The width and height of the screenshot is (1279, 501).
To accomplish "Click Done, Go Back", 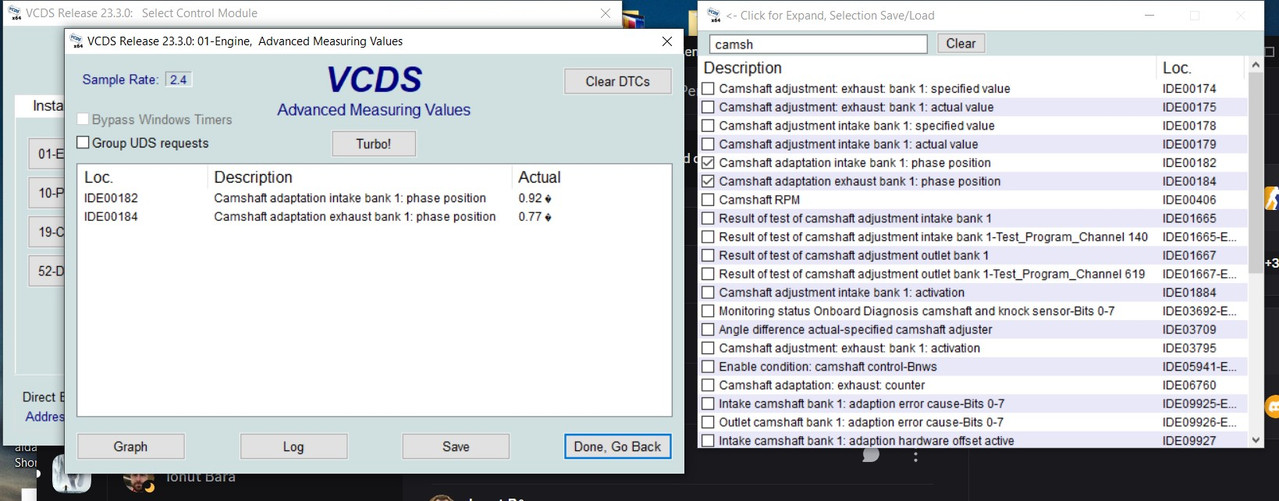I will tap(617, 446).
